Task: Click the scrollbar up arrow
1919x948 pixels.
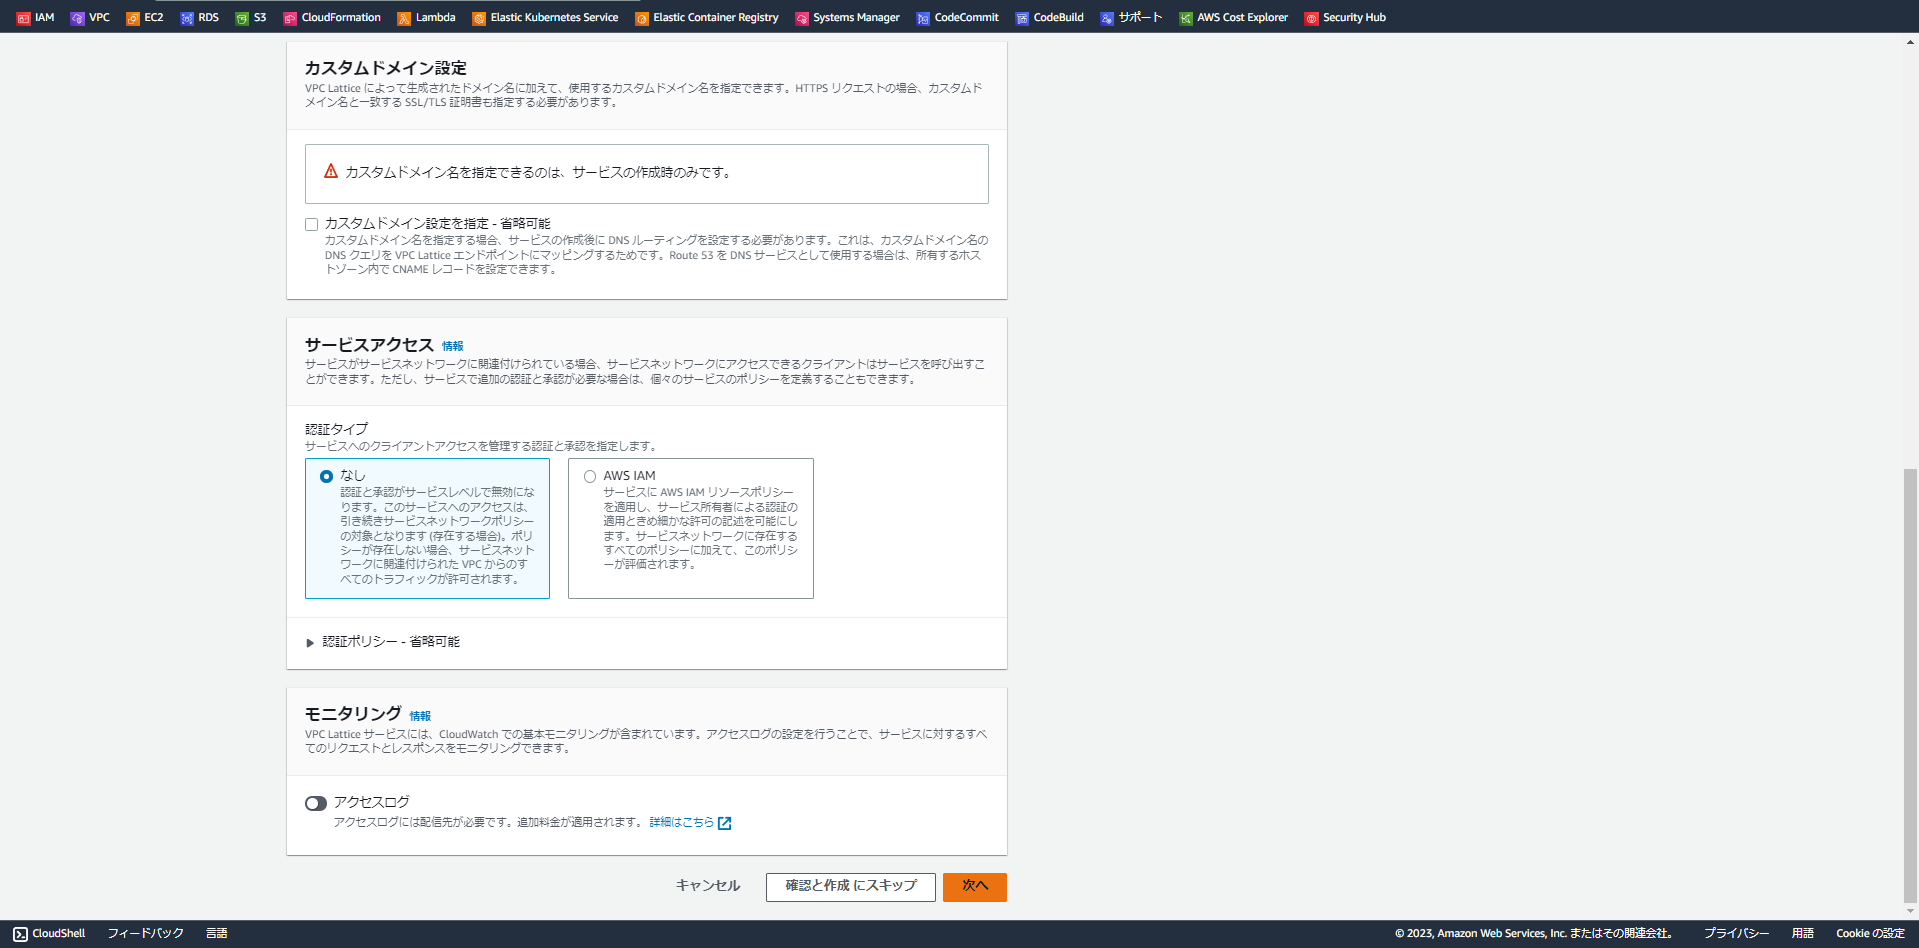Action: [1910, 42]
